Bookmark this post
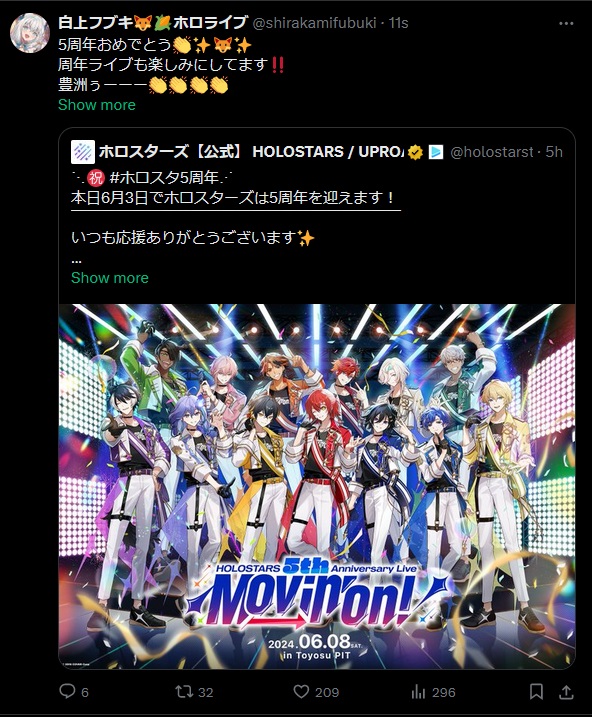 536,692
